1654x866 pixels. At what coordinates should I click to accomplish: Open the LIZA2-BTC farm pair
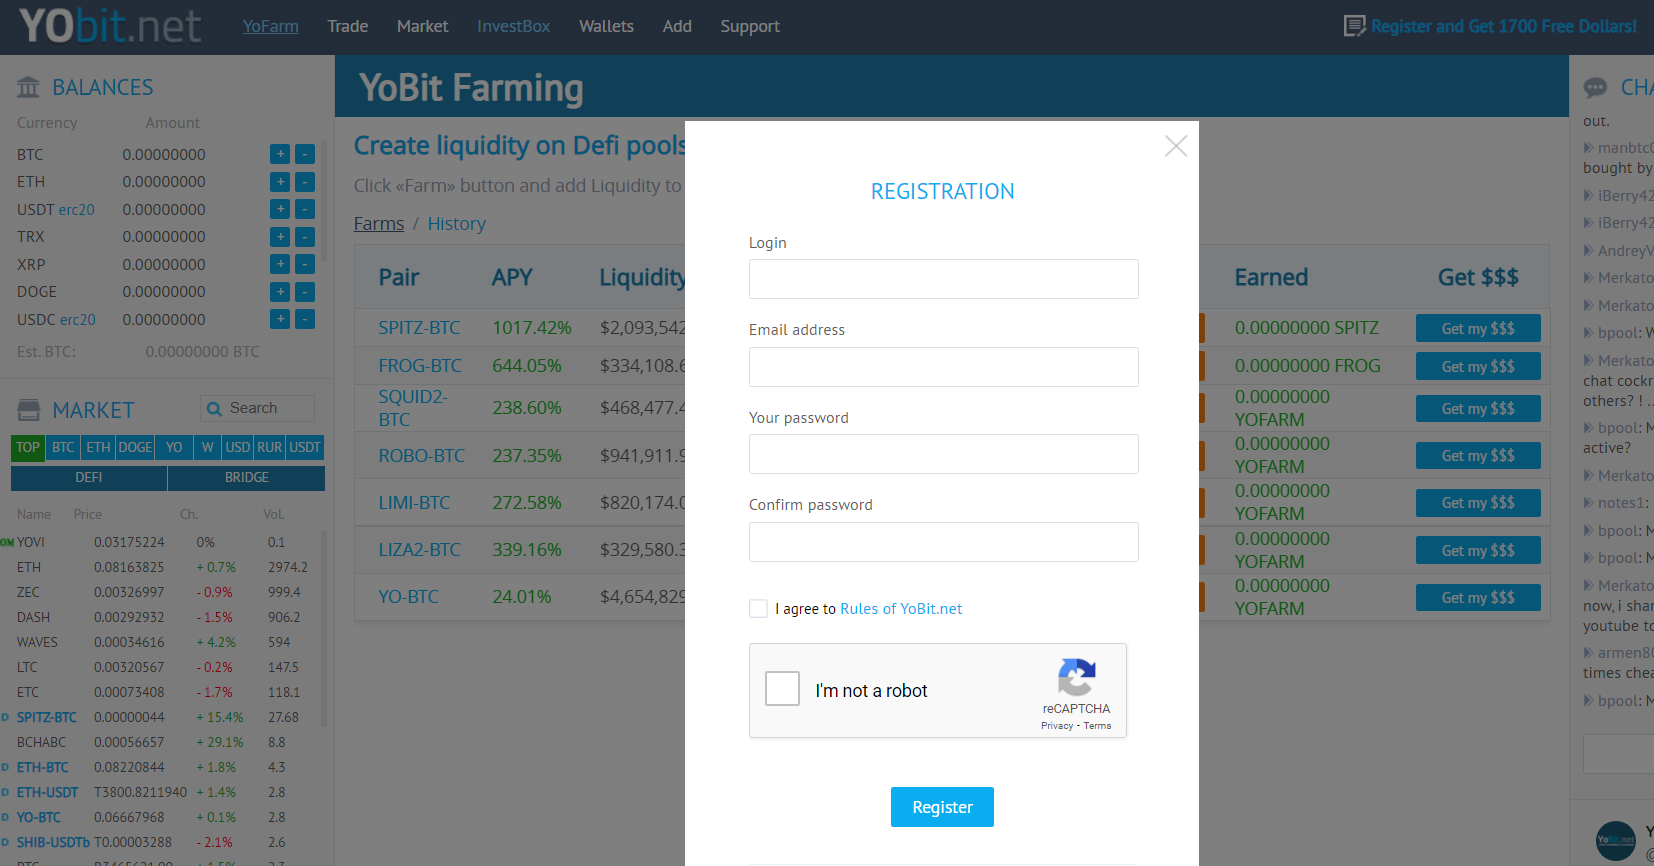click(x=419, y=550)
